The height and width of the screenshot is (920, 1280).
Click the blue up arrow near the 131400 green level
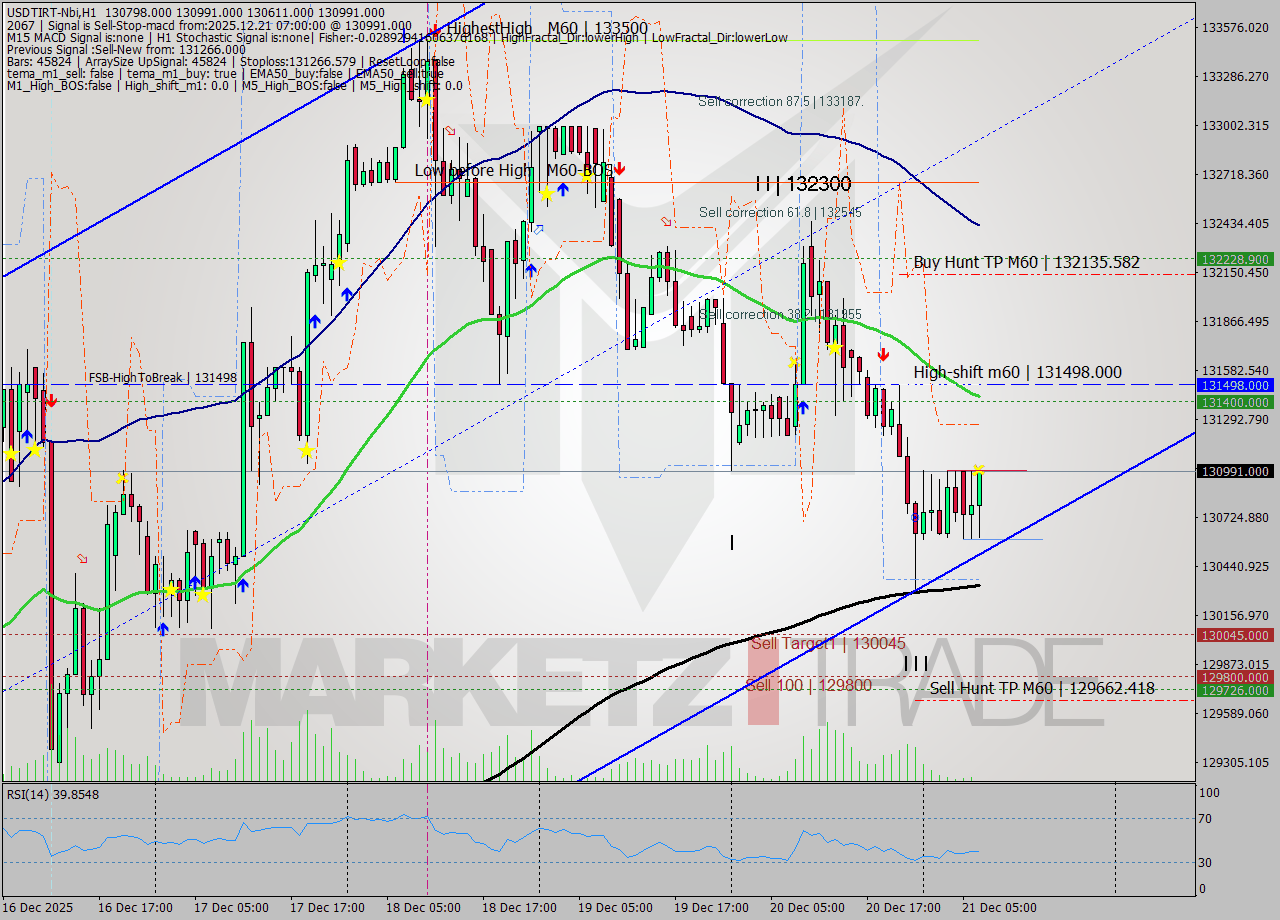point(803,406)
